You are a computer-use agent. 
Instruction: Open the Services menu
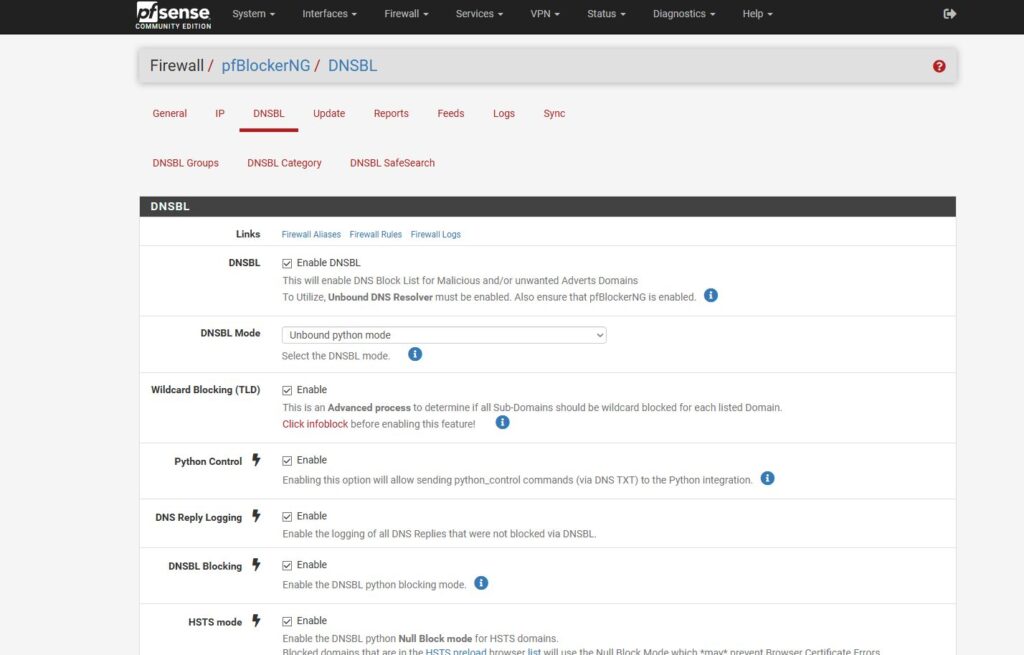(479, 14)
